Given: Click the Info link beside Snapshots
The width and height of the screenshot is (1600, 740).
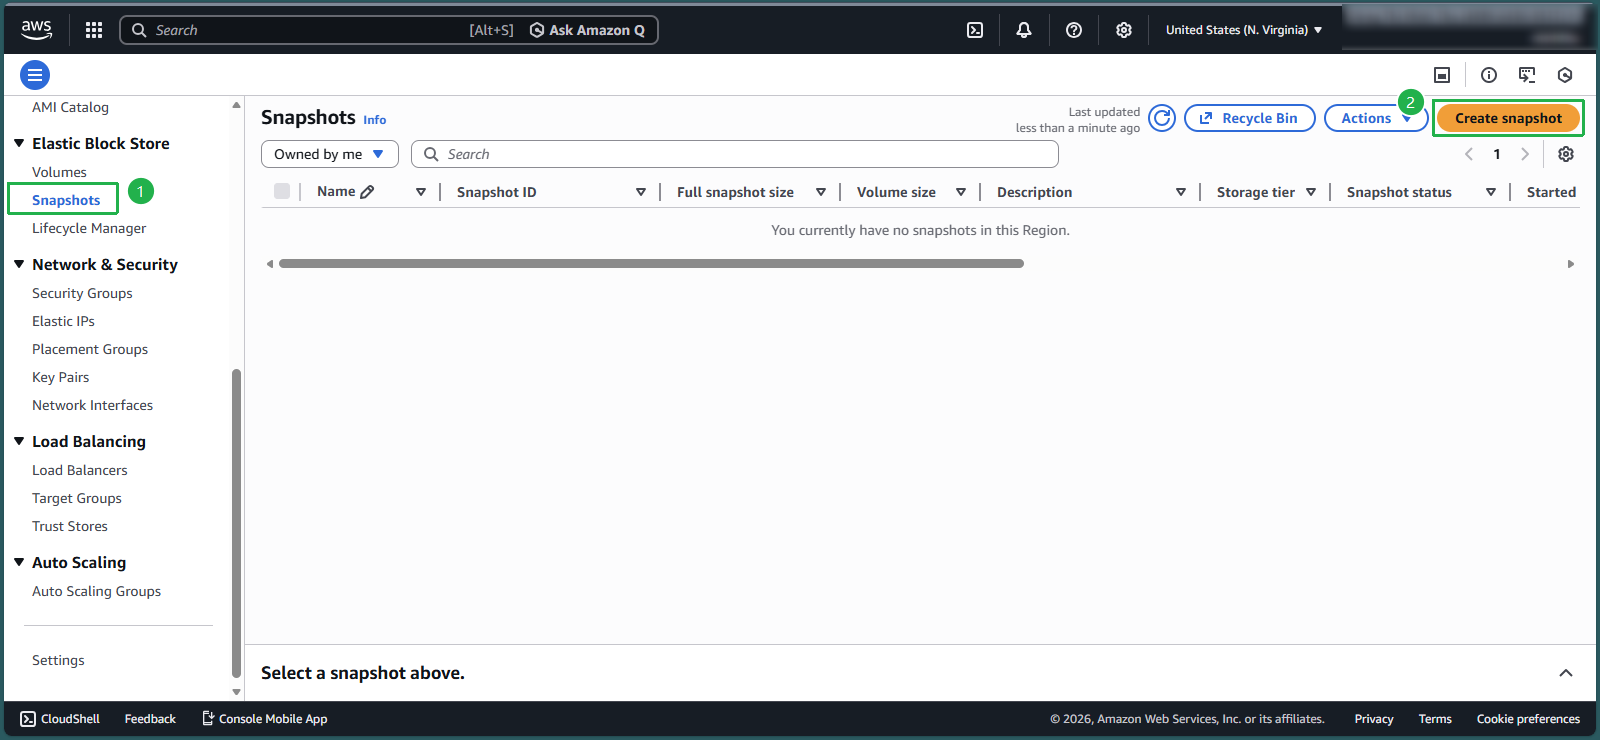Looking at the screenshot, I should tap(374, 120).
